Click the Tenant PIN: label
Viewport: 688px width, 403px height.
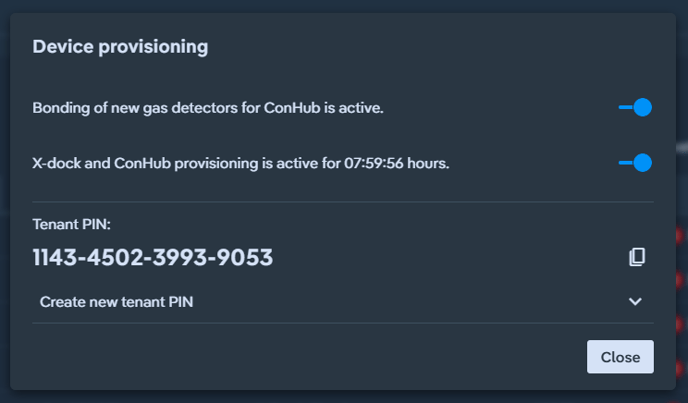click(72, 224)
